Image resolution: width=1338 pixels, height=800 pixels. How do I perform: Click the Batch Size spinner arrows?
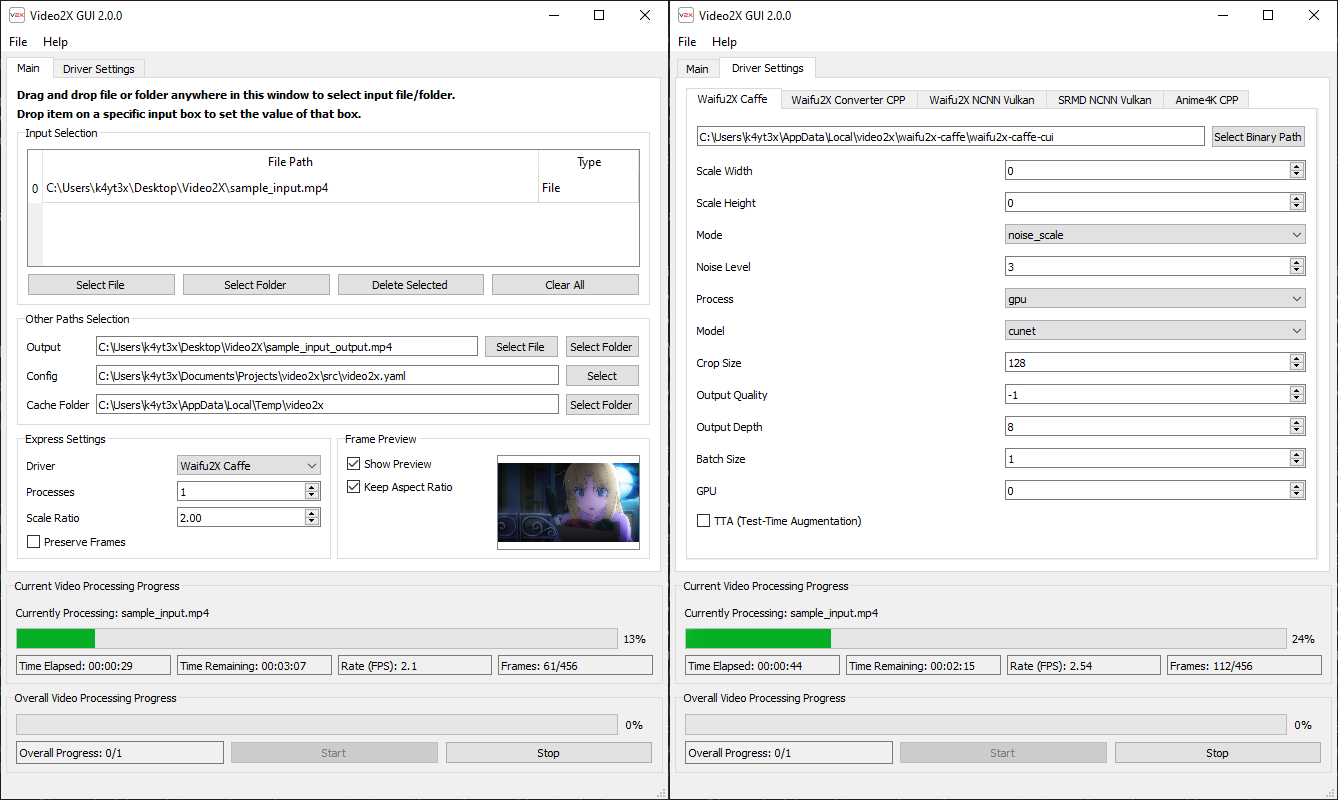point(1297,459)
